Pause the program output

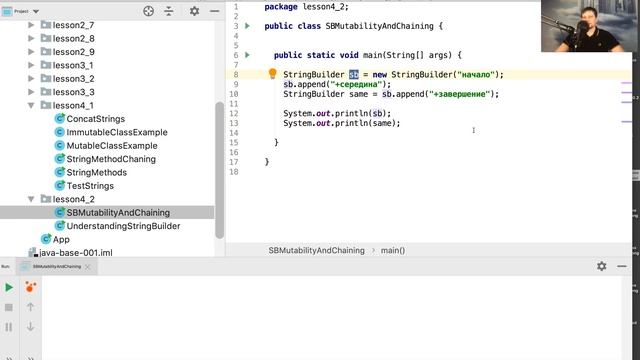click(9, 327)
